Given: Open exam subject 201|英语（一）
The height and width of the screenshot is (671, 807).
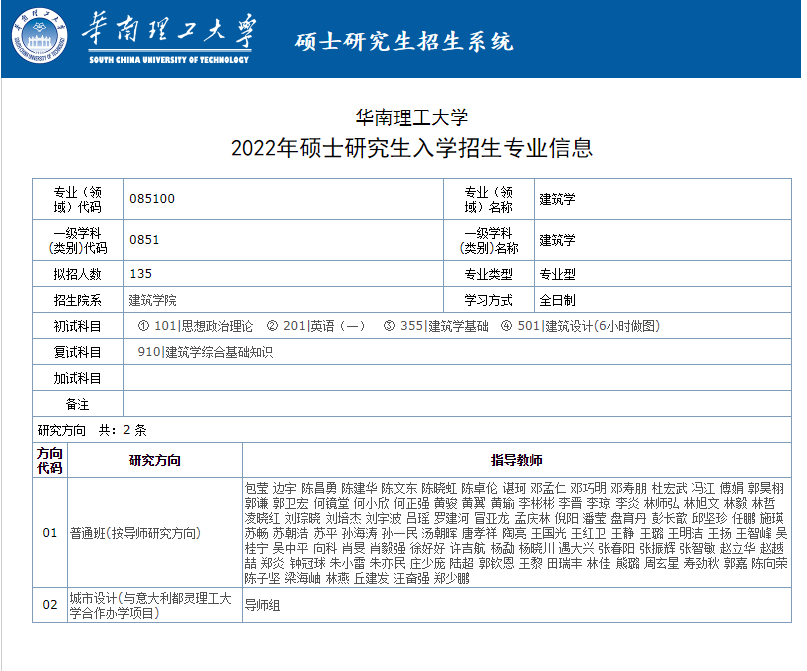Looking at the screenshot, I should [x=324, y=326].
